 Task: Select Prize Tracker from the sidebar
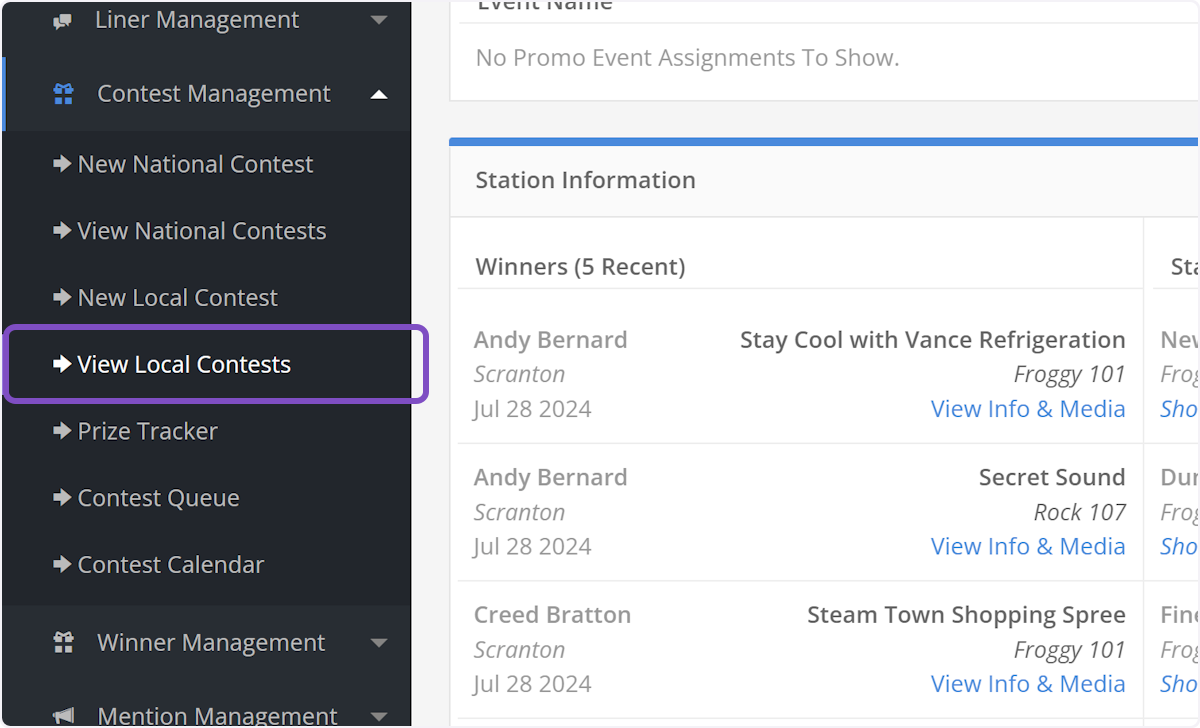click(x=146, y=431)
